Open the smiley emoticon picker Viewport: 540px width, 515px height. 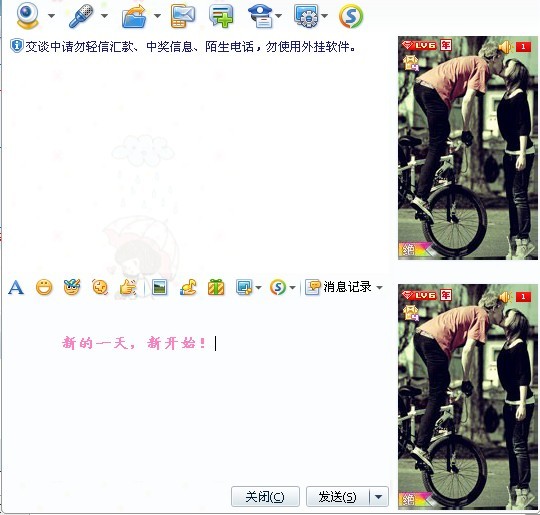pos(44,287)
